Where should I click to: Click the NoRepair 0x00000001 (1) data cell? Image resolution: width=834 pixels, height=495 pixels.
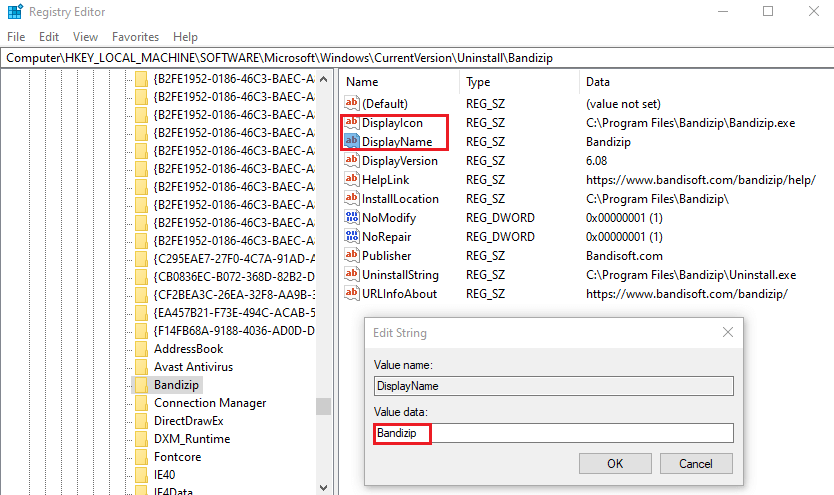(x=624, y=237)
